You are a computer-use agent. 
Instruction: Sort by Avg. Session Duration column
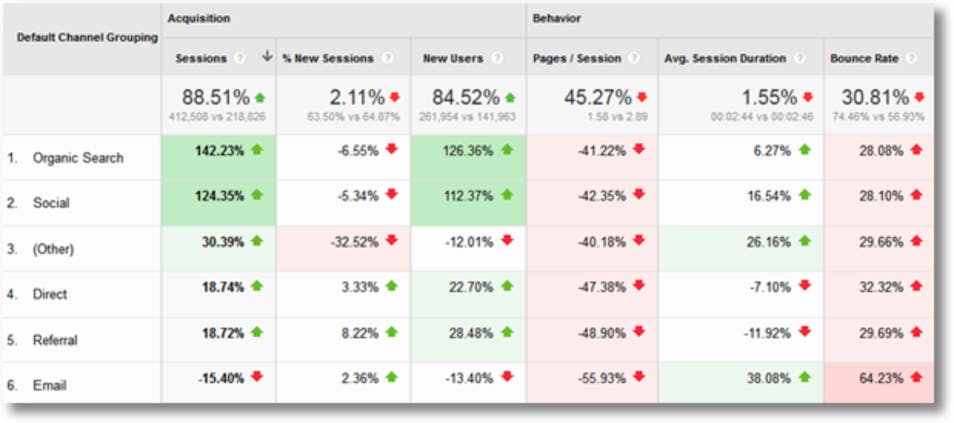point(726,58)
